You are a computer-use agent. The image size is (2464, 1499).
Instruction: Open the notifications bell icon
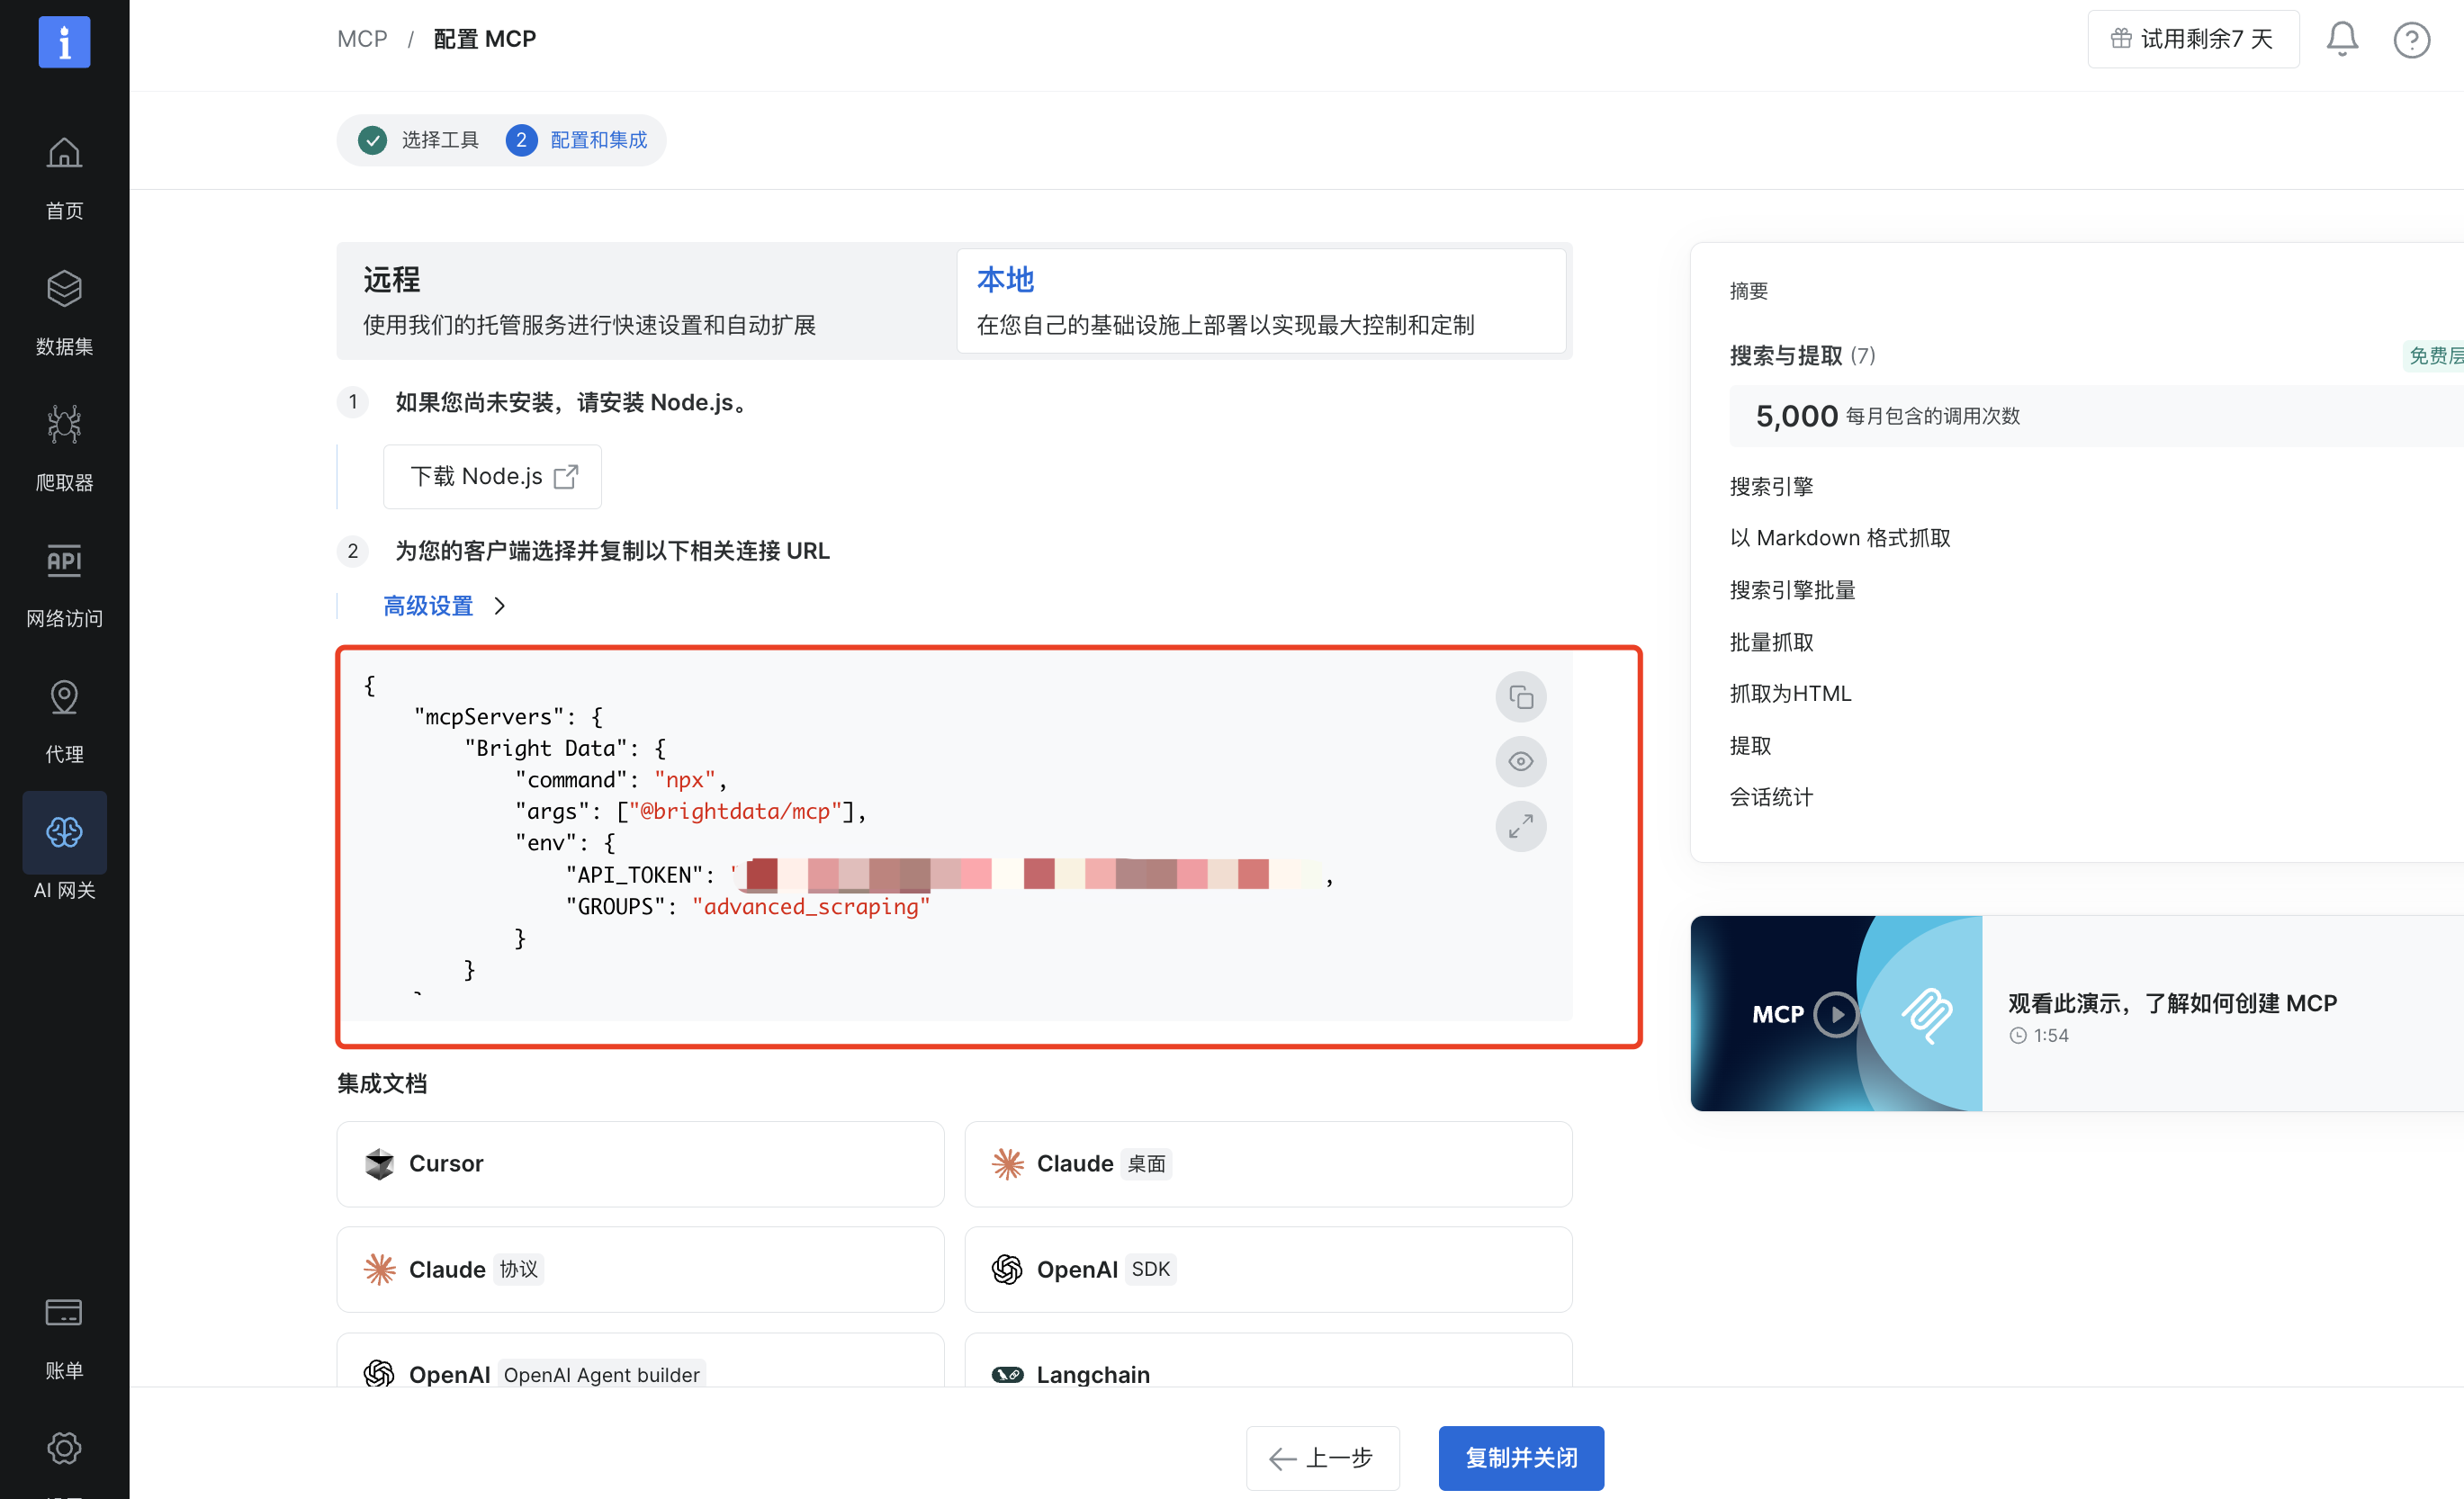click(x=2341, y=39)
